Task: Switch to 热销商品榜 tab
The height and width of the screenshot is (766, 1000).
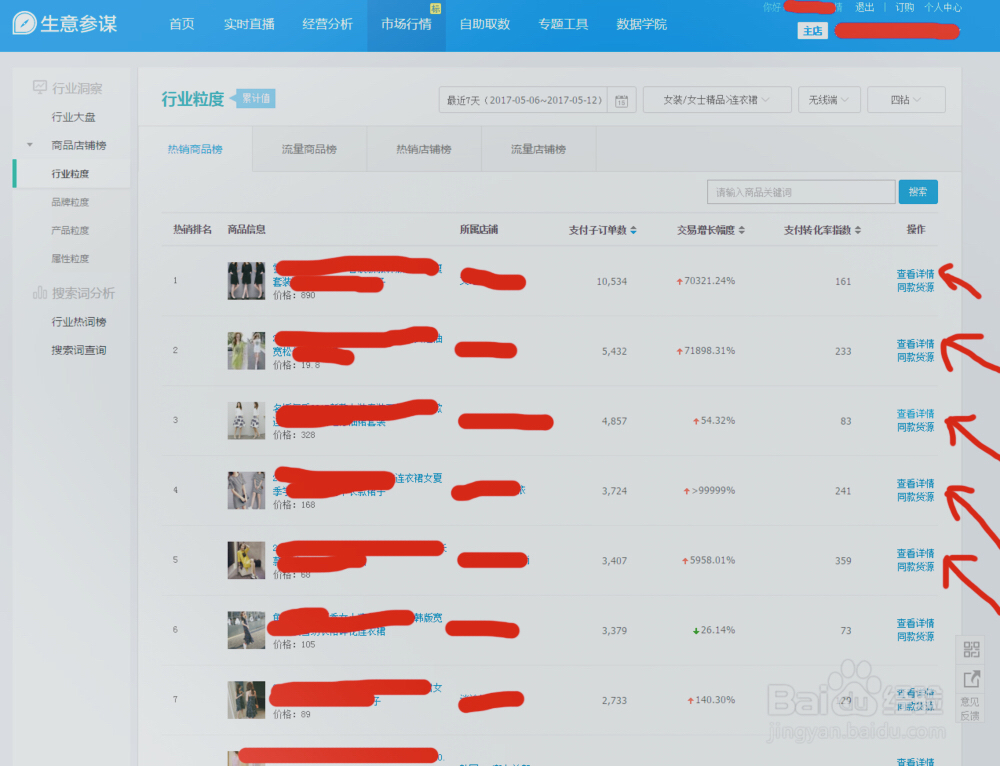Action: click(195, 149)
